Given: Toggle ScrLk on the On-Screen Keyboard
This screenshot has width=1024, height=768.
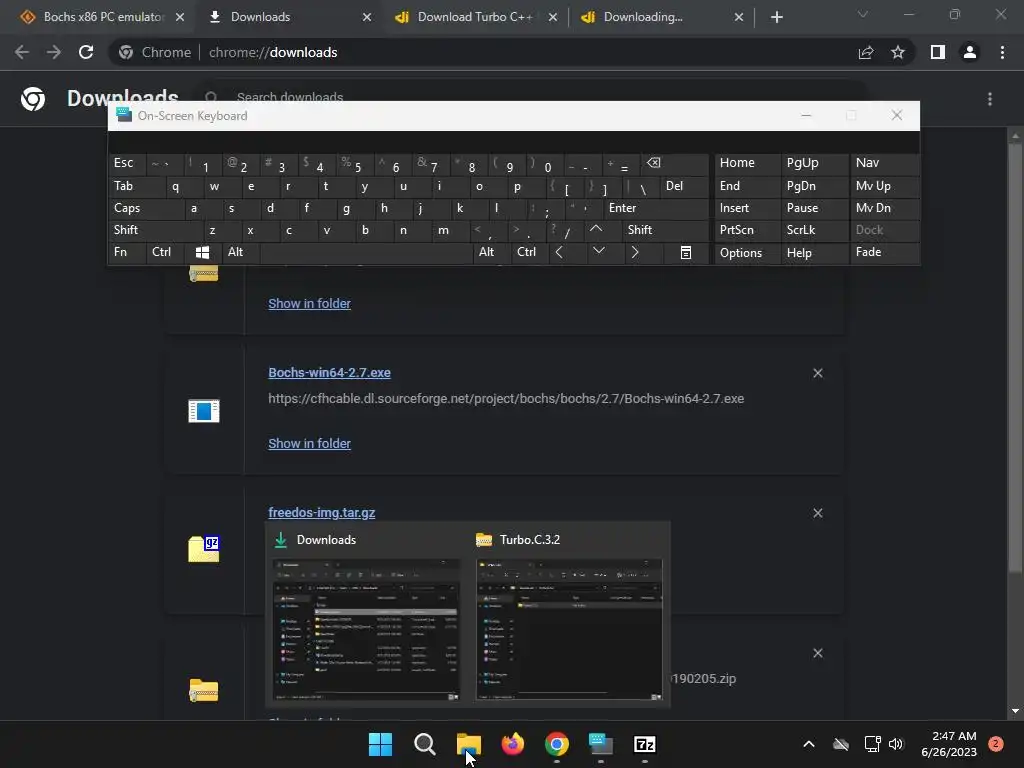Looking at the screenshot, I should point(814,230).
